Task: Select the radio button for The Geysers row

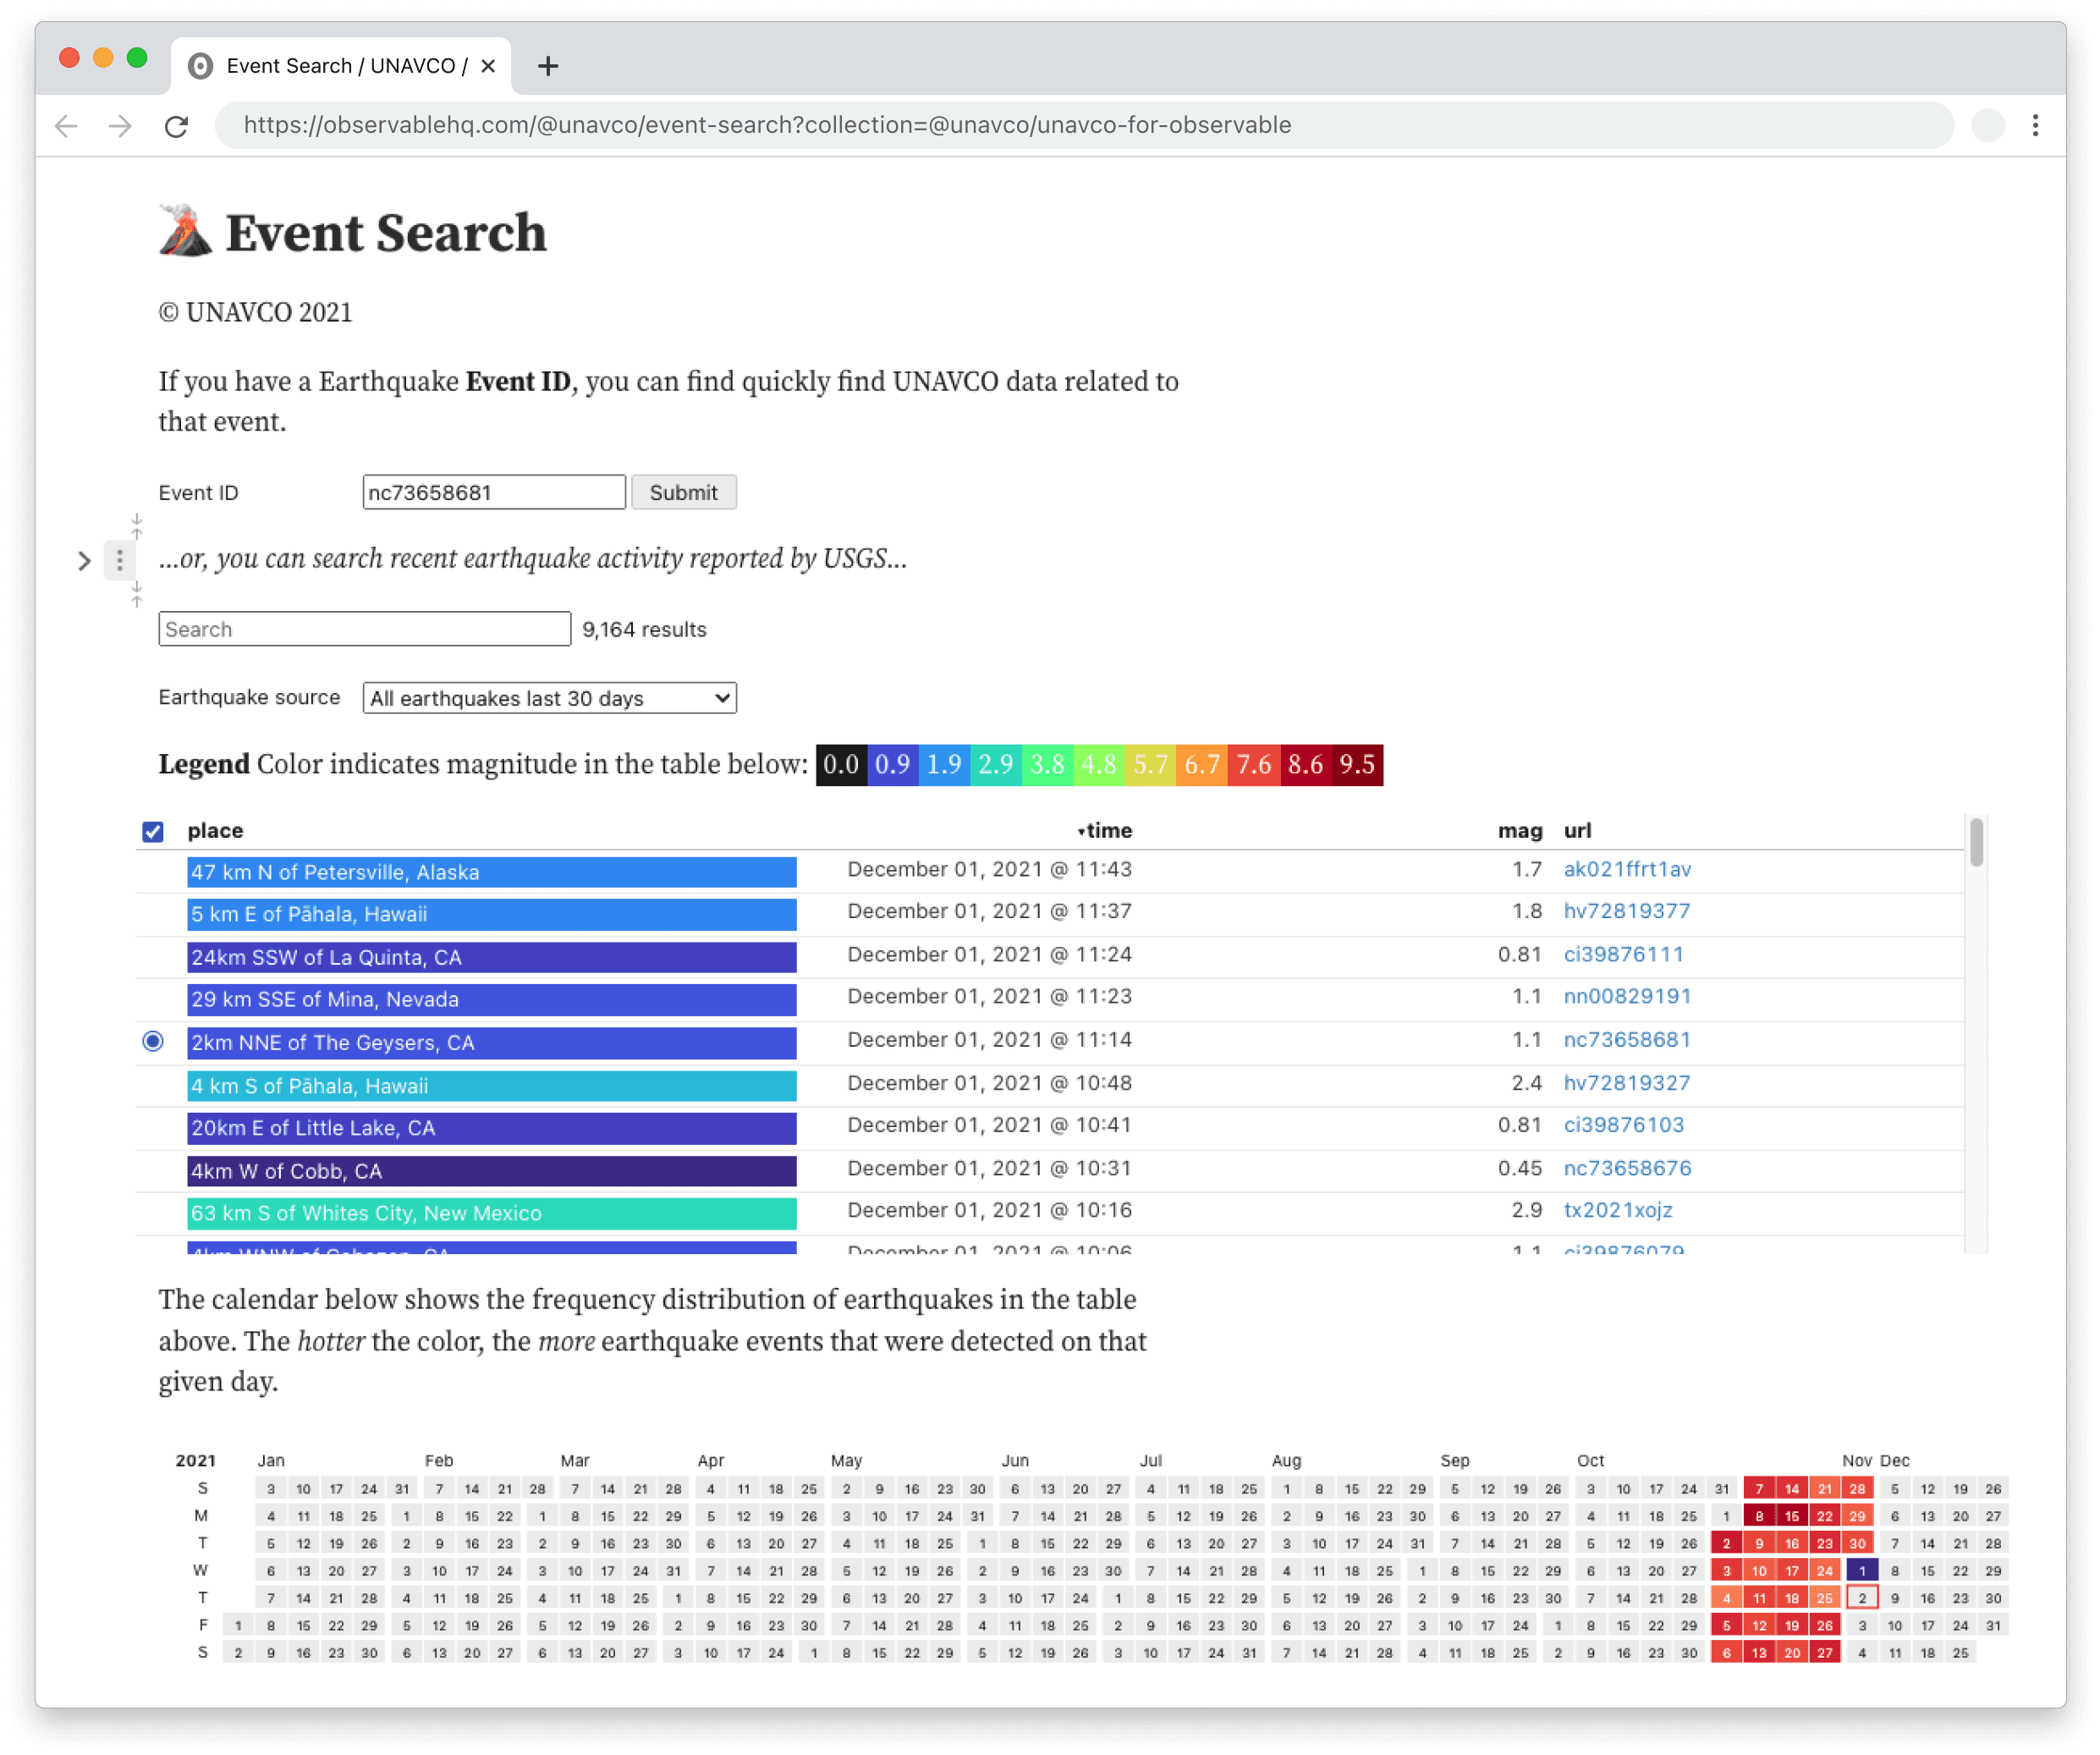Action: tap(153, 1041)
